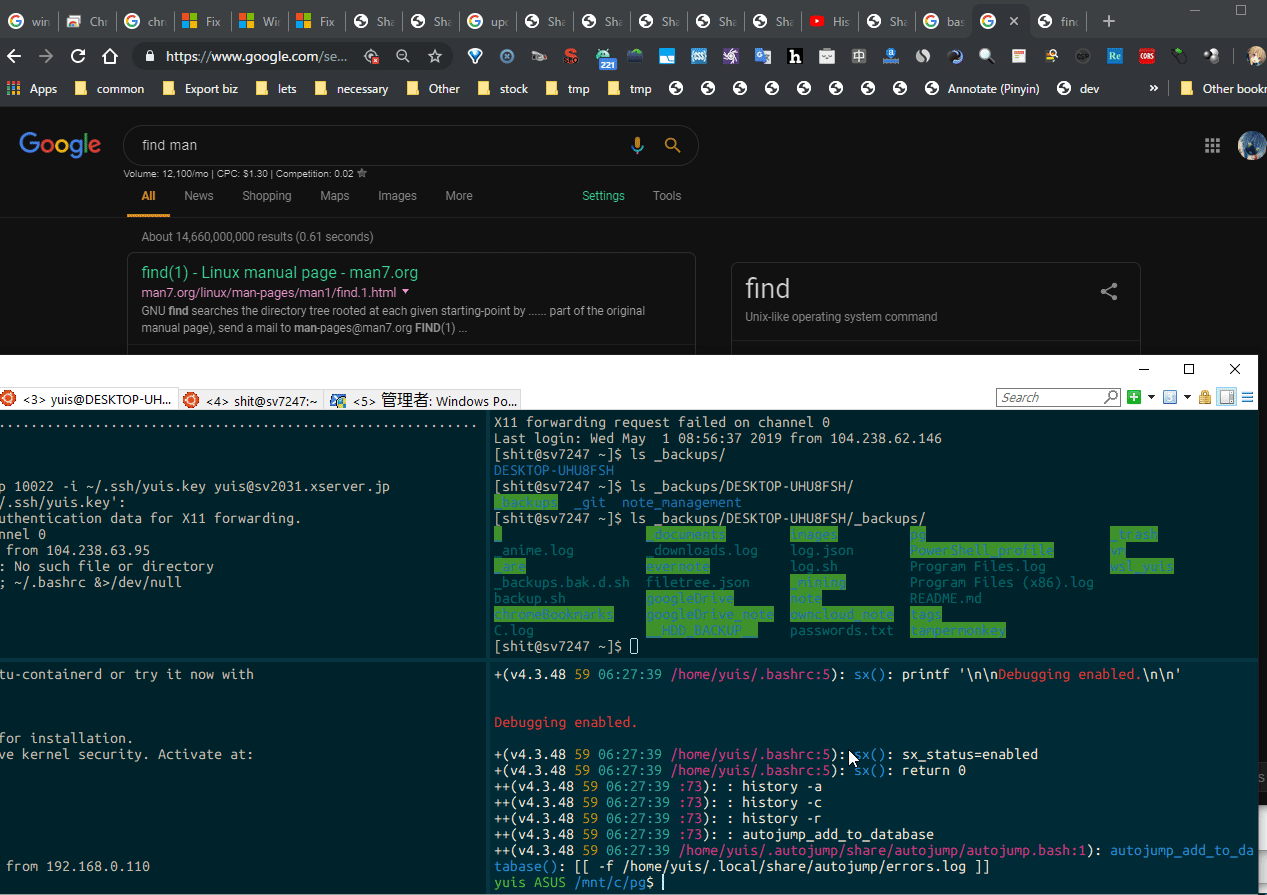The height and width of the screenshot is (895, 1267).
Task: Share the find knowledge panel
Action: (1108, 292)
